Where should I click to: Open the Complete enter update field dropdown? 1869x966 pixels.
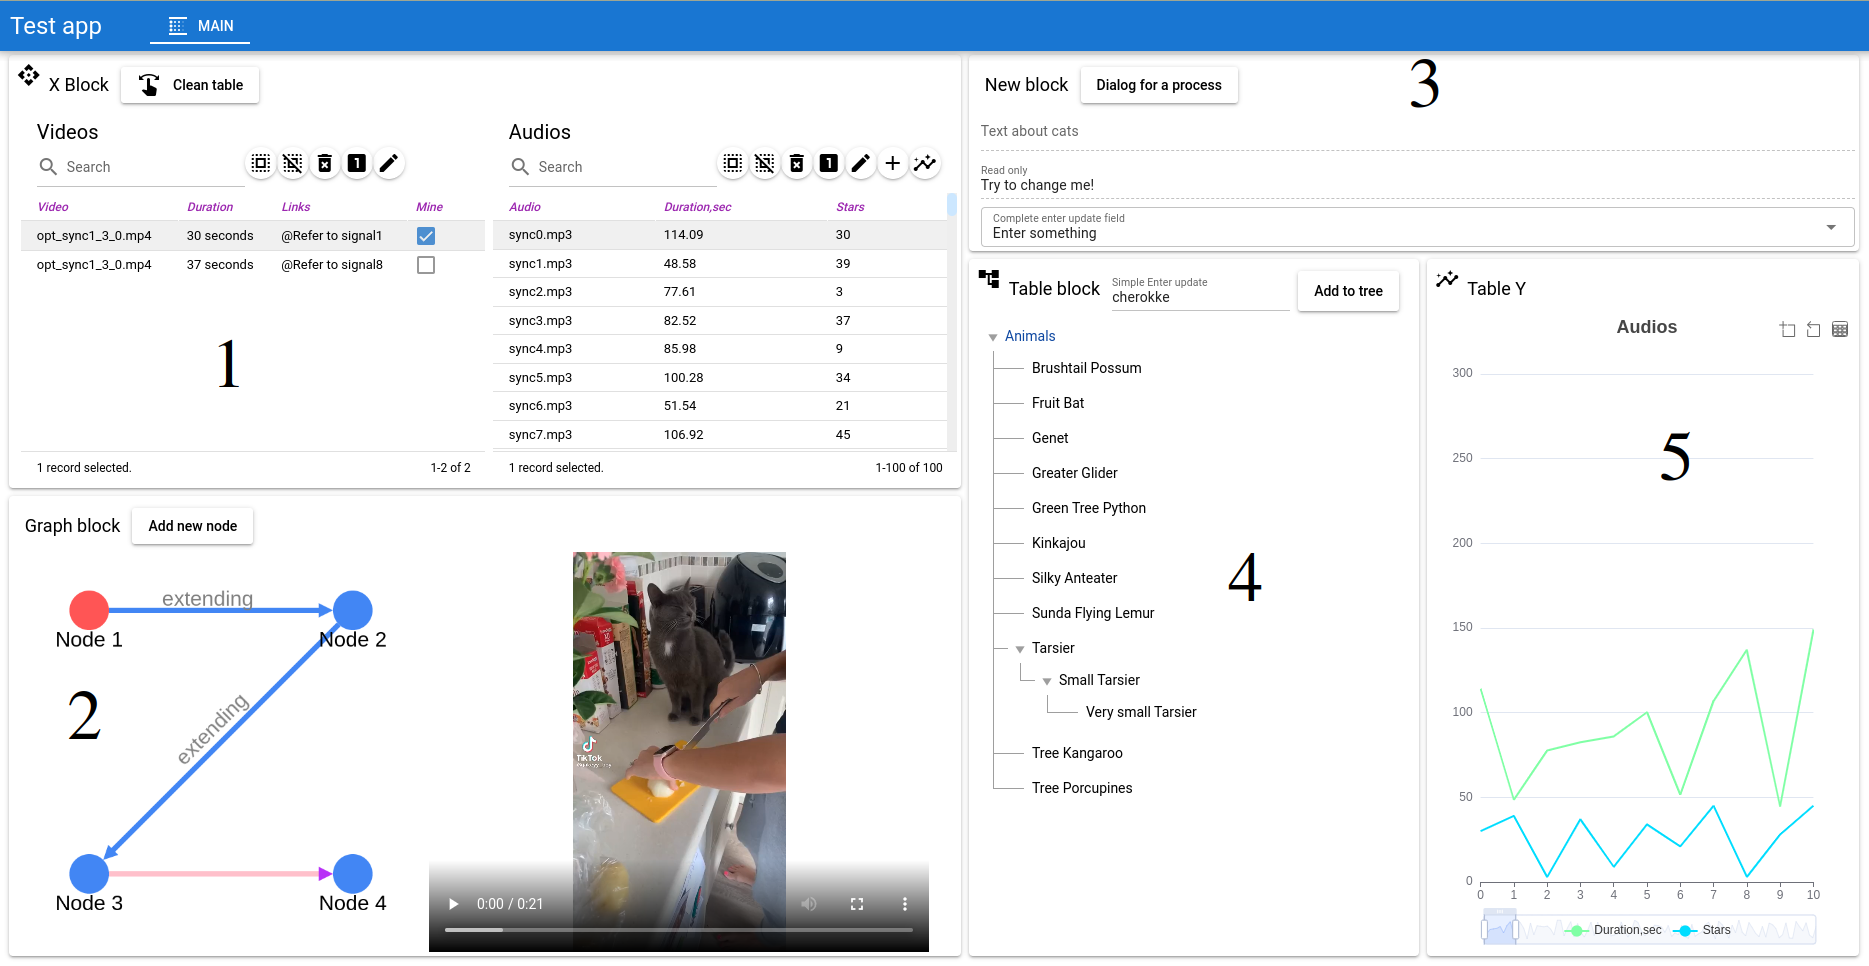pos(1831,227)
